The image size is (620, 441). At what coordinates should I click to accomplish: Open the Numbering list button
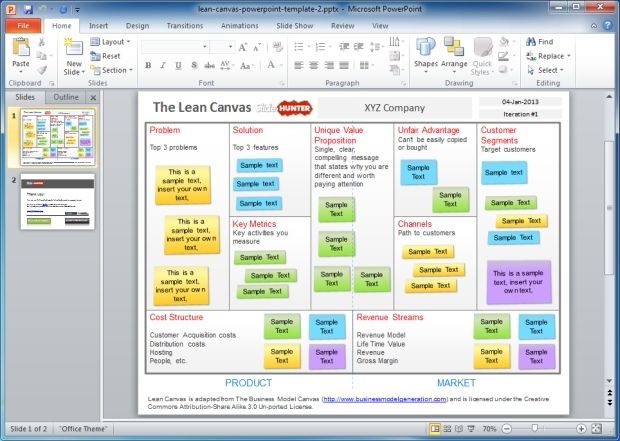click(320, 47)
